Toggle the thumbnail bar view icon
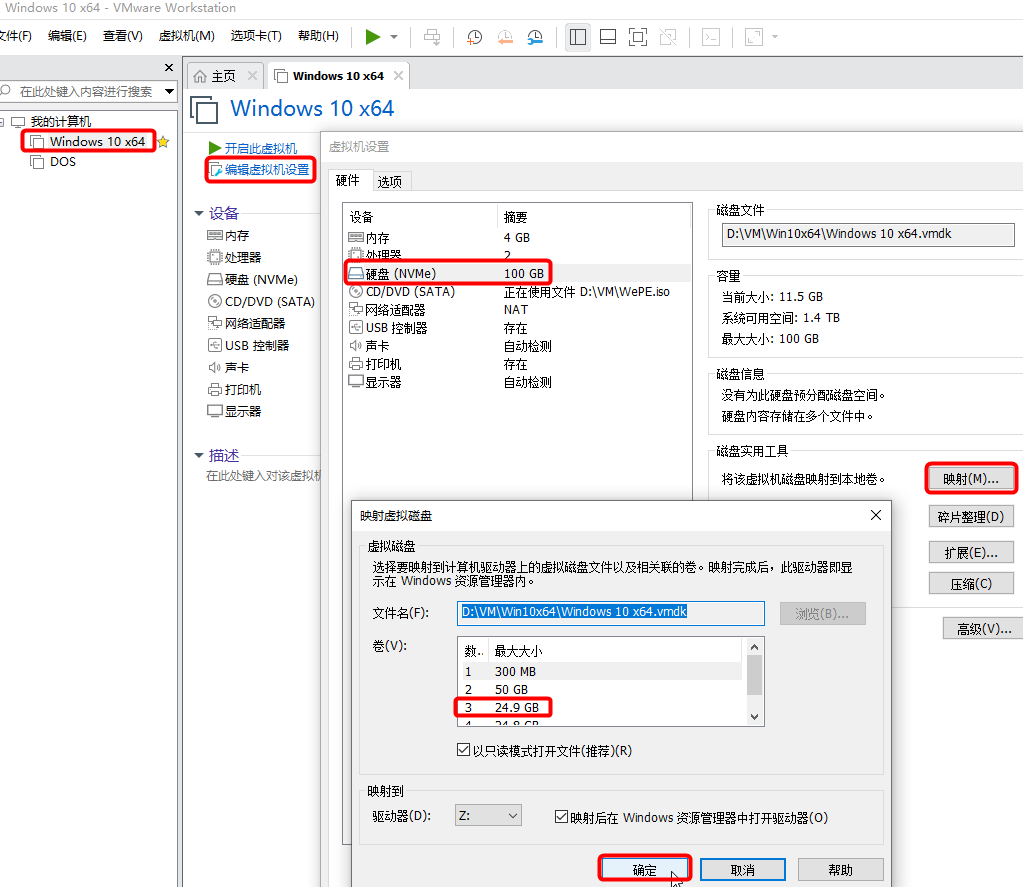1023x887 pixels. click(x=608, y=37)
